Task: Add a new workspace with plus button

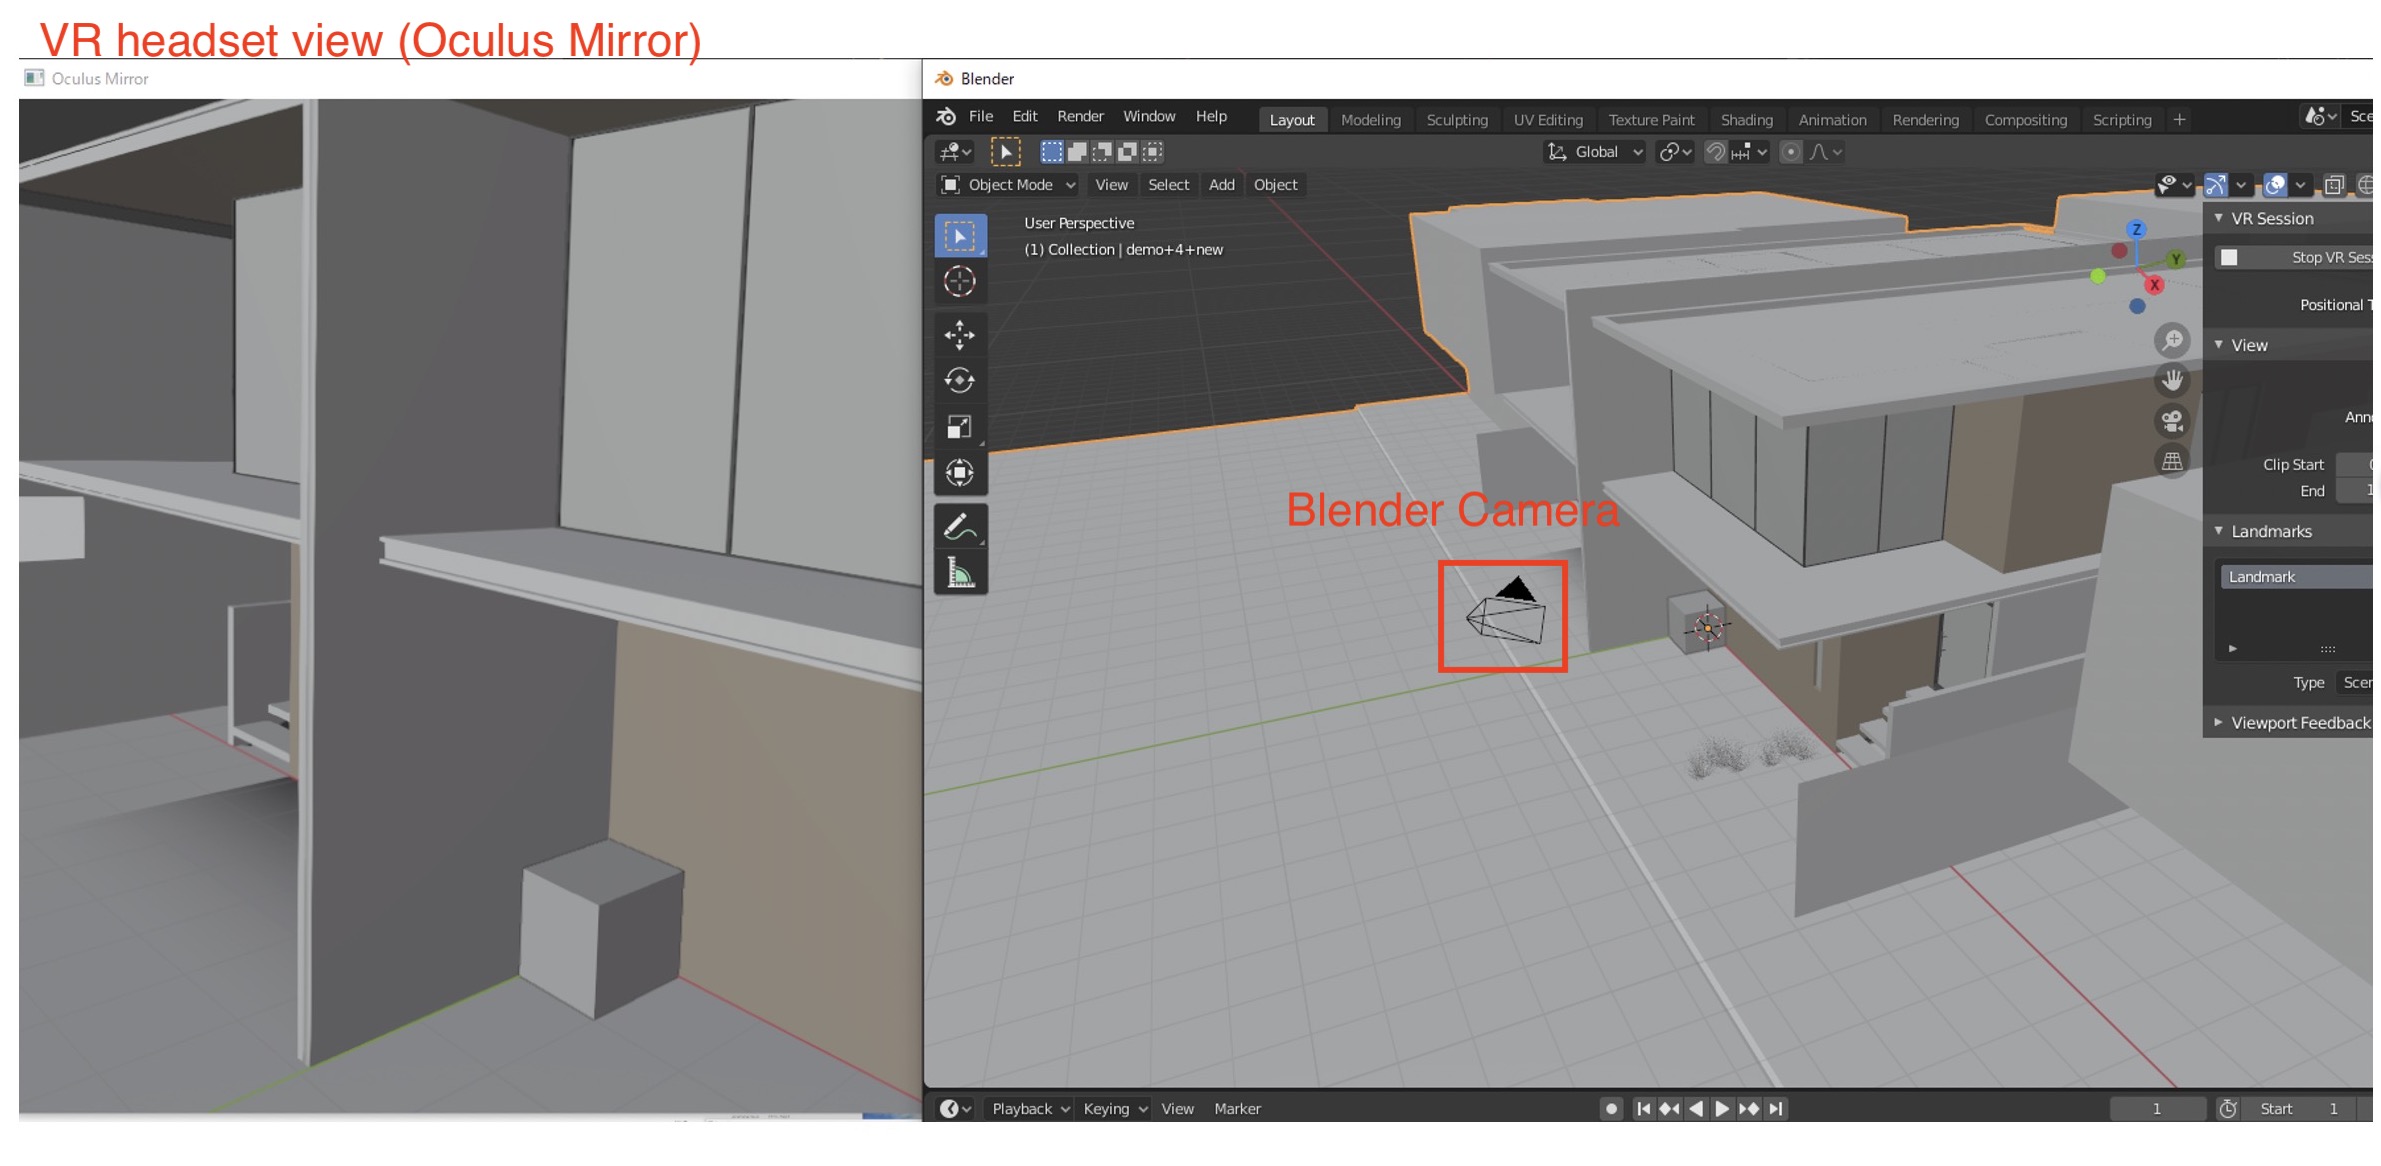Action: (x=2179, y=120)
